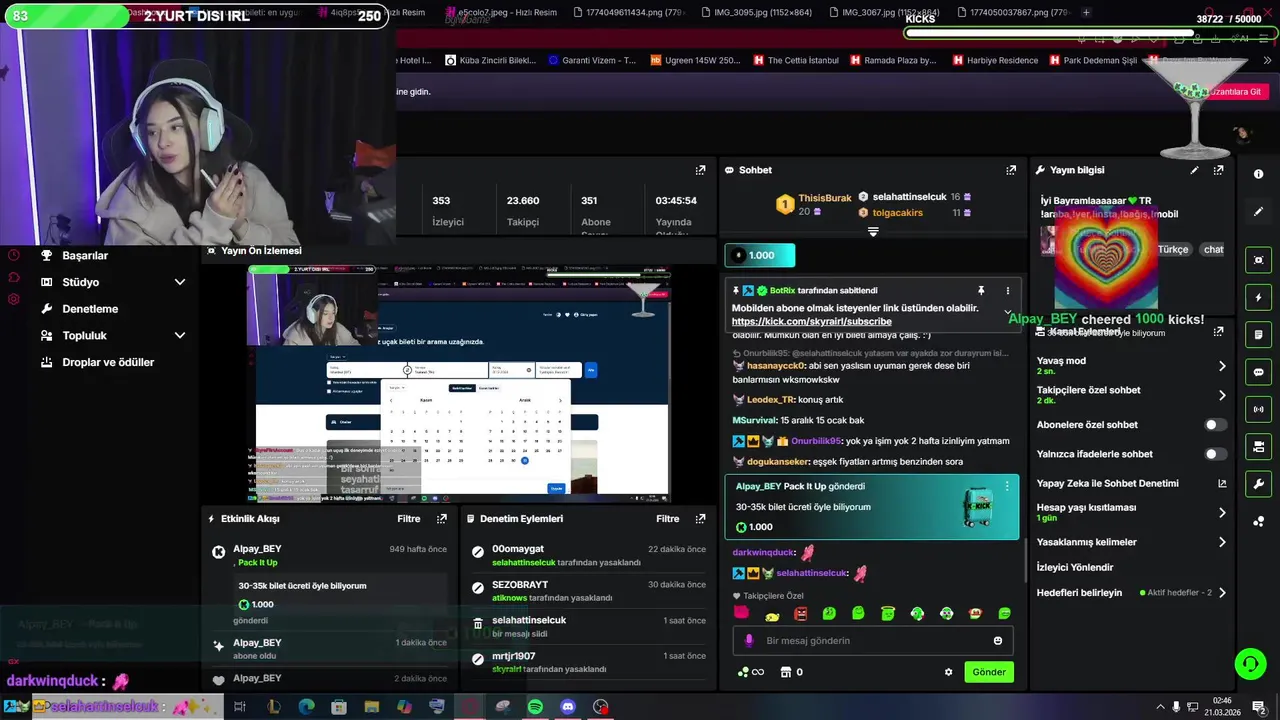
Task: Toggle Yalnızca ifadelerle sohbet switch
Action: pyautogui.click(x=1215, y=454)
